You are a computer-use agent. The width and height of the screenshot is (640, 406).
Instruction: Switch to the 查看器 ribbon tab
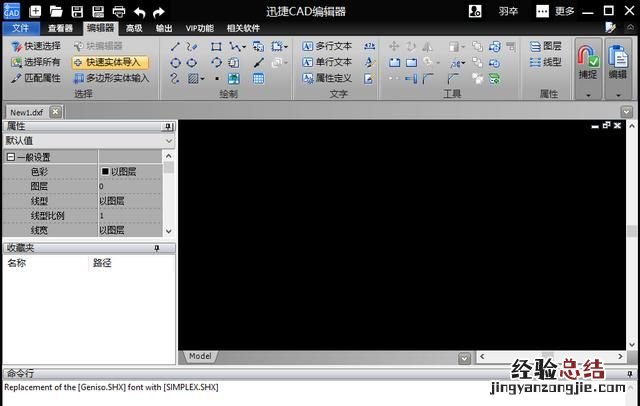coord(61,28)
